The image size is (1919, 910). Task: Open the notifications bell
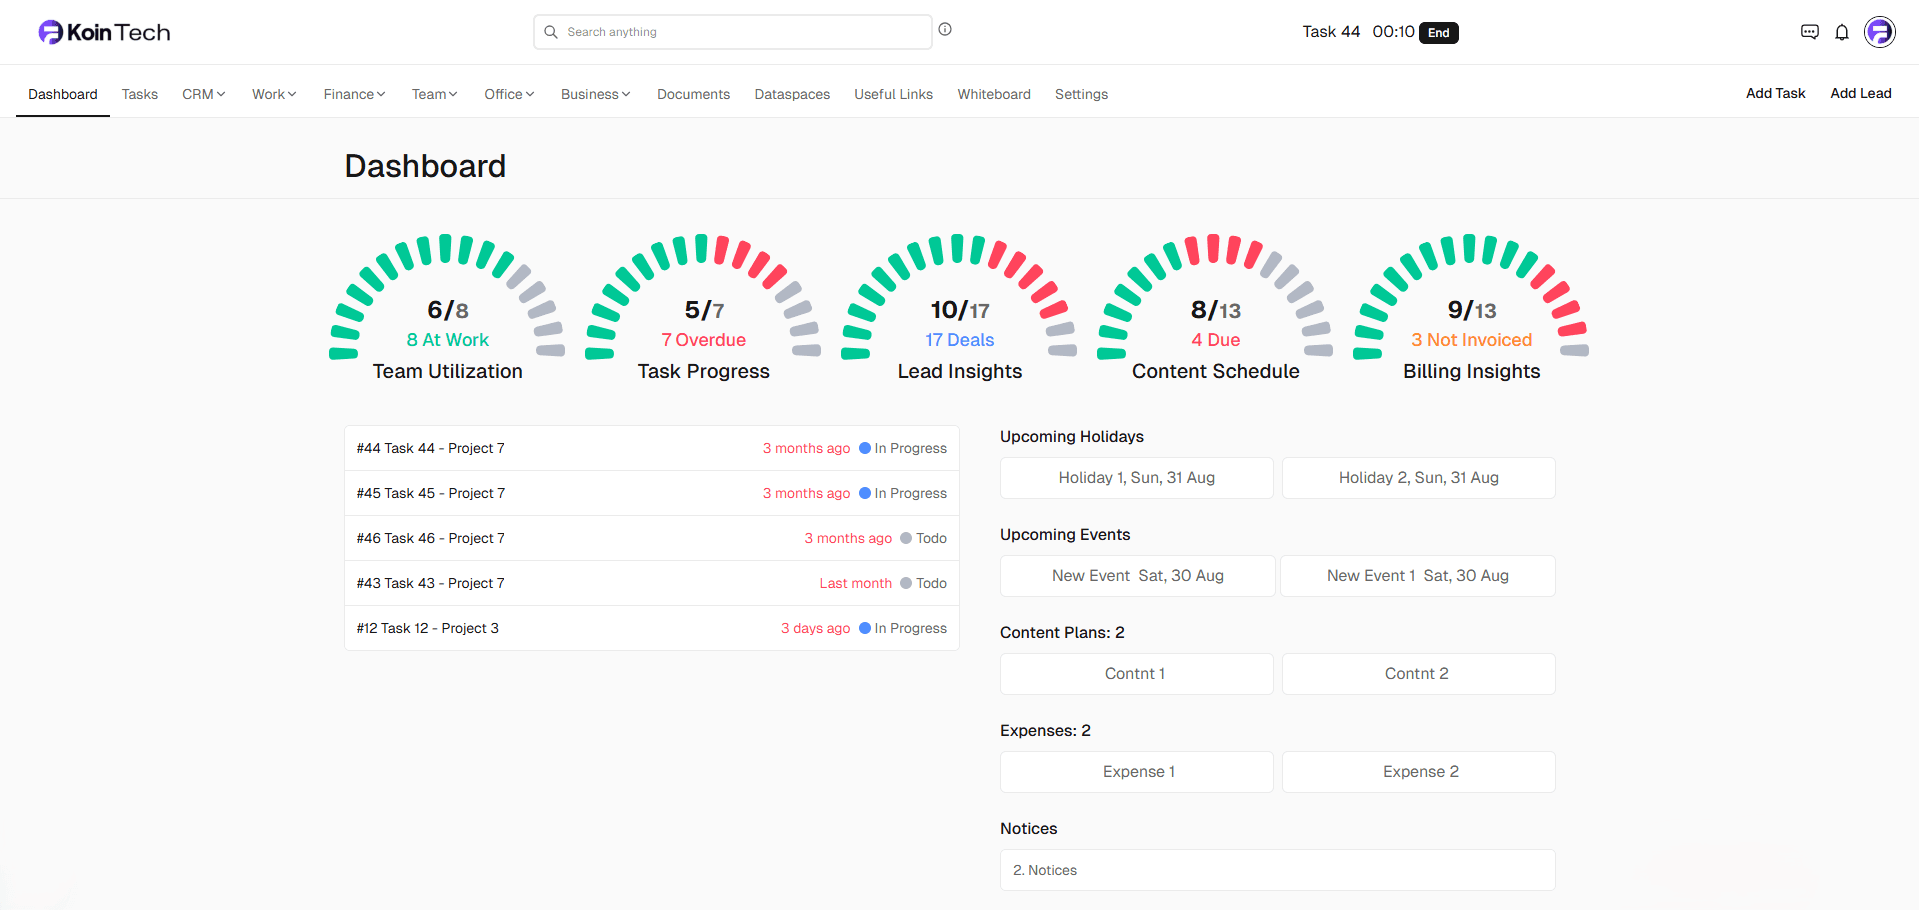[1842, 32]
